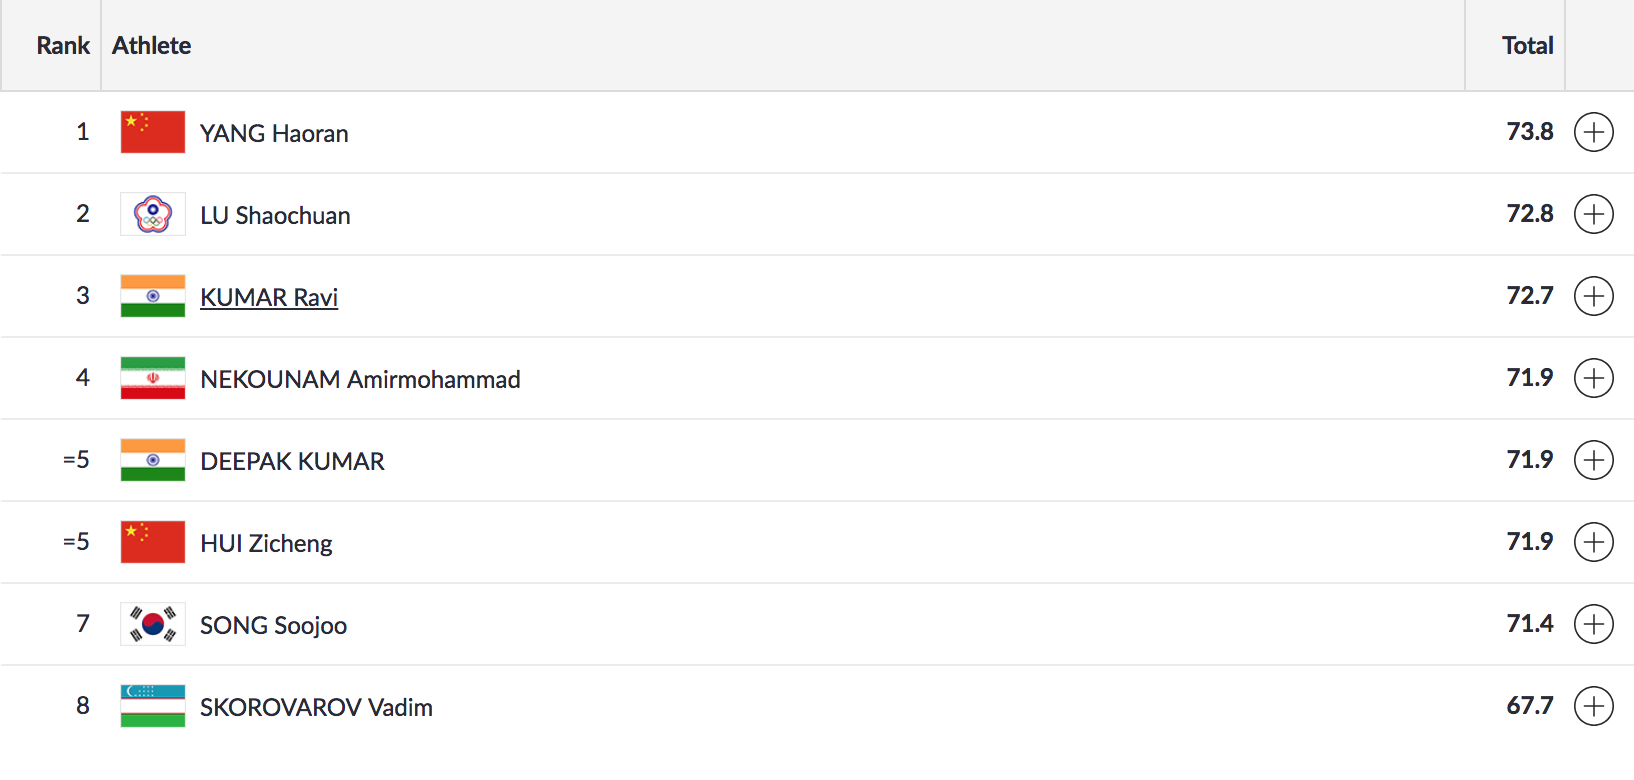Show details for KUMAR Ravi's 72.7 total
This screenshot has width=1634, height=780.
pyautogui.click(x=1593, y=296)
